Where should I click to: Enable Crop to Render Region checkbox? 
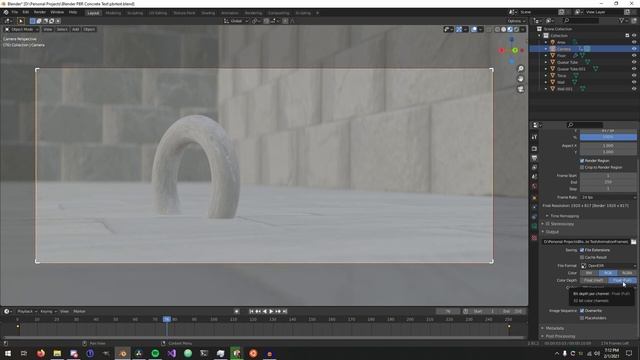(x=582, y=167)
